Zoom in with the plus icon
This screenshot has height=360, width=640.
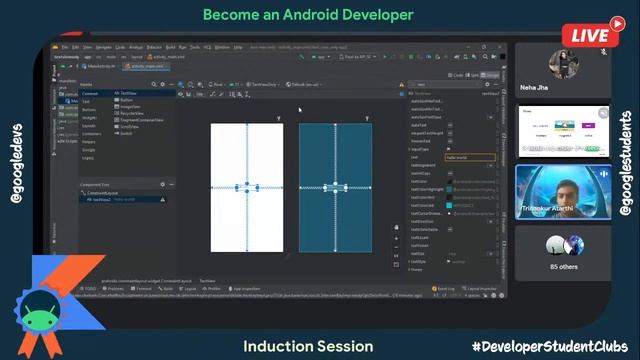396,238
